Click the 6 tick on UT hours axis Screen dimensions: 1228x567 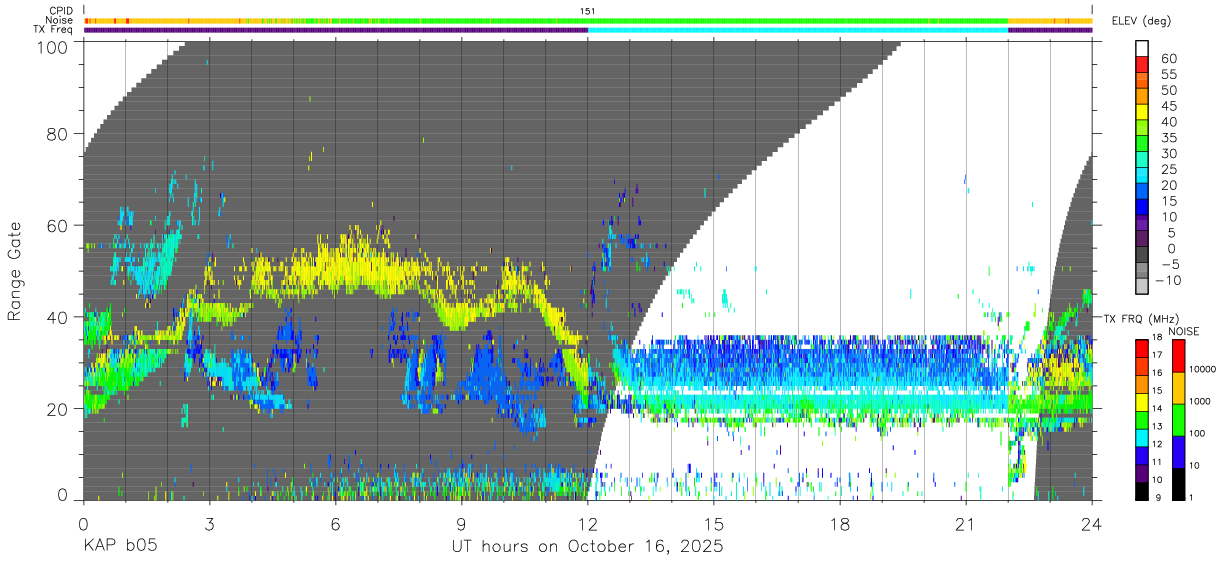336,524
